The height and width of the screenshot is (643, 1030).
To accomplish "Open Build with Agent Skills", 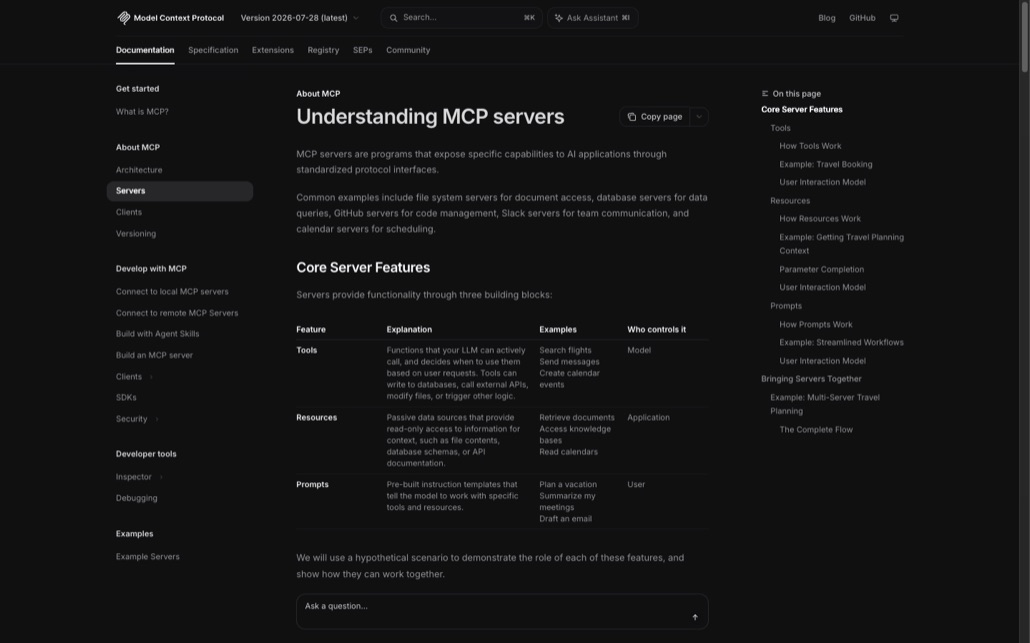I will click(x=157, y=334).
